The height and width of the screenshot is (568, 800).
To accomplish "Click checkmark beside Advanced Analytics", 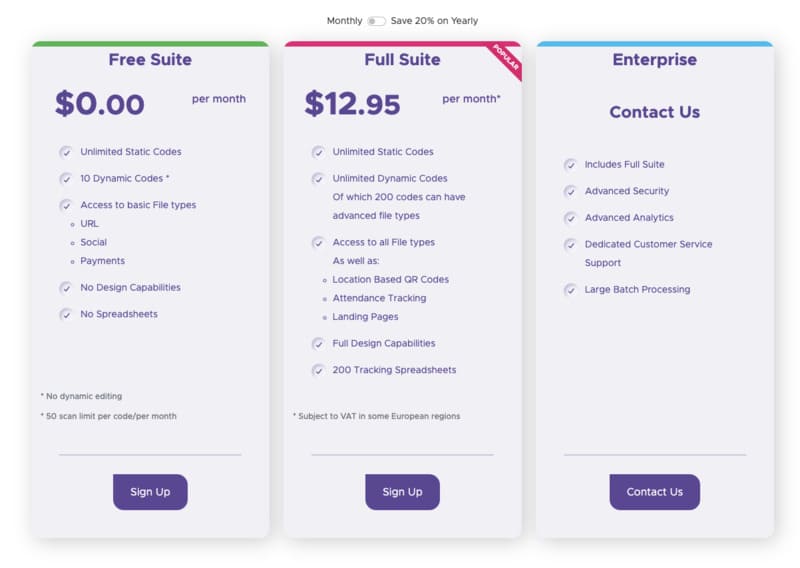I will coord(570,218).
